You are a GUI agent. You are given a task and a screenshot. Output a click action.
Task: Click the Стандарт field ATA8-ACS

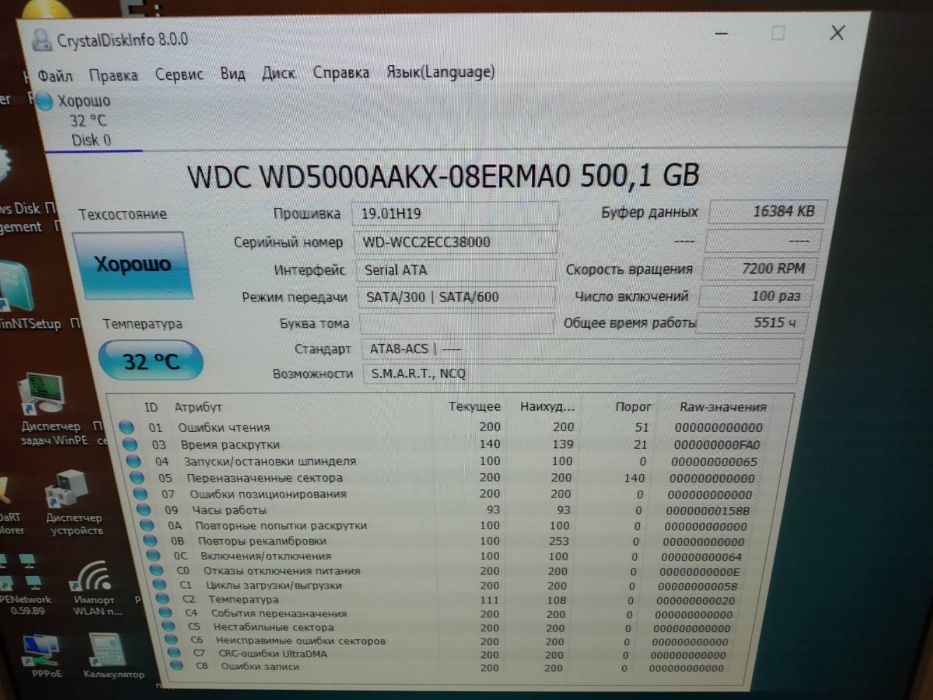click(x=582, y=349)
